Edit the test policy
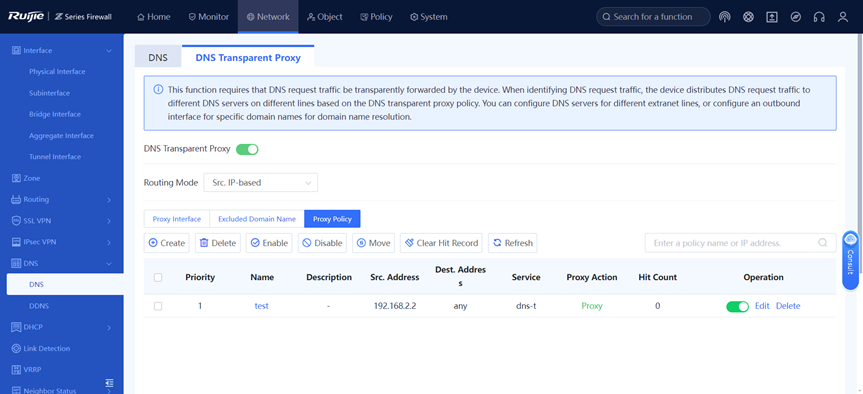This screenshot has height=394, width=863. tap(762, 306)
